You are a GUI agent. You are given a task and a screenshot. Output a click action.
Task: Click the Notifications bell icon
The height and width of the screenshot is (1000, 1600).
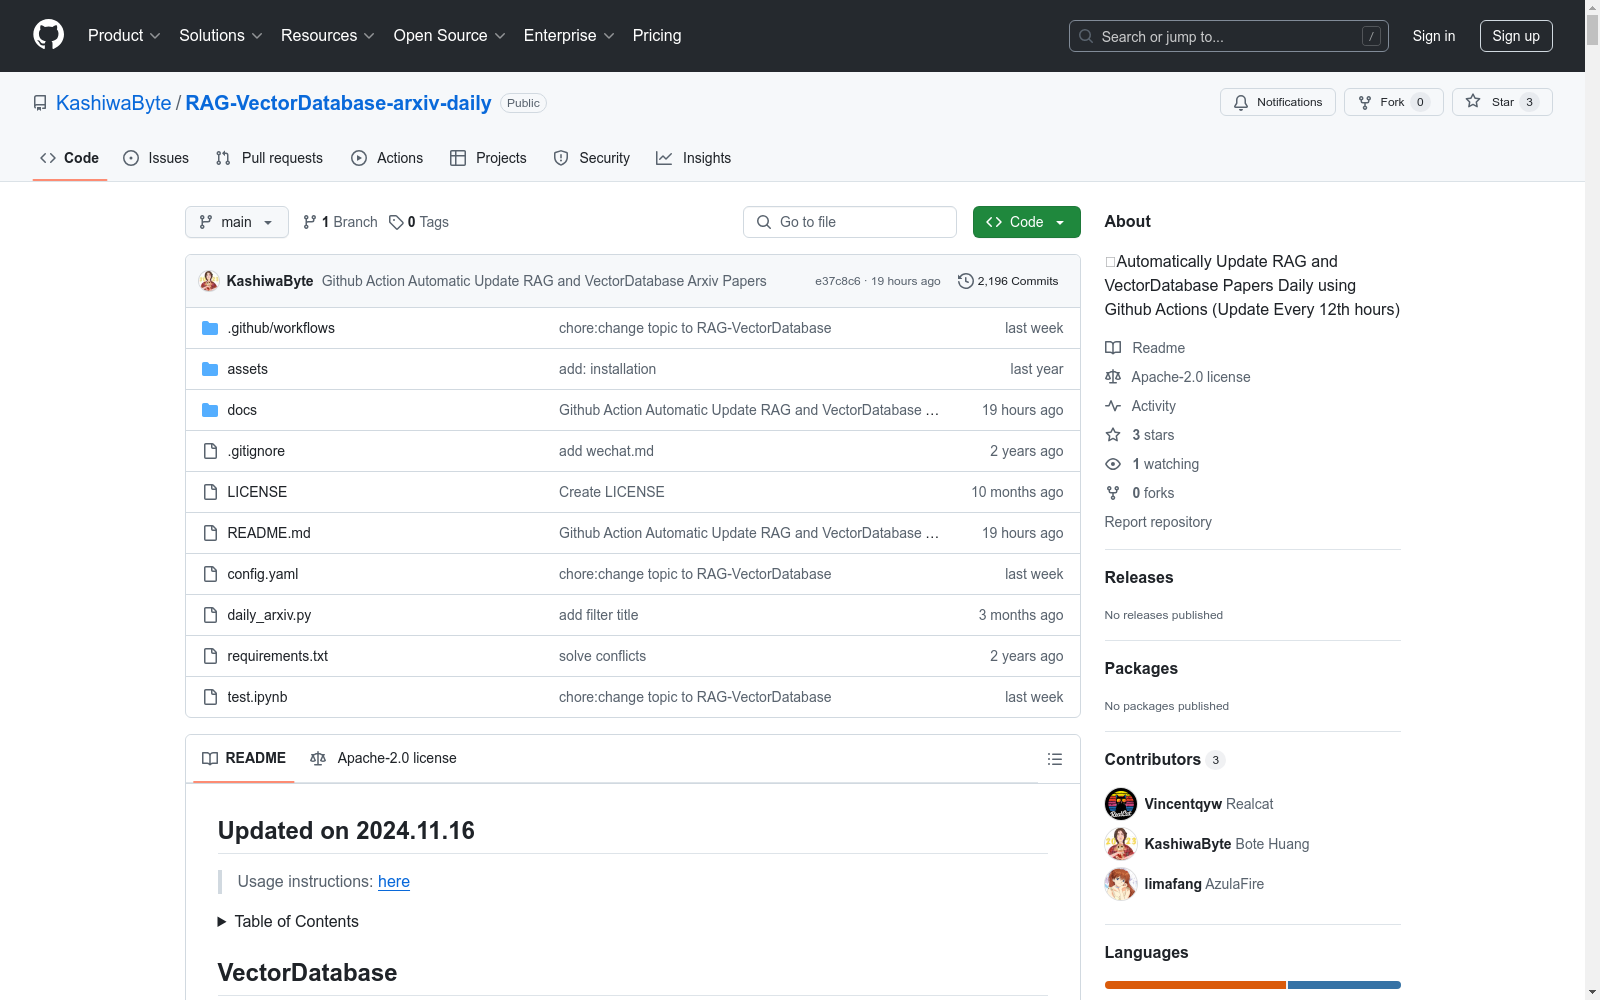1241,102
